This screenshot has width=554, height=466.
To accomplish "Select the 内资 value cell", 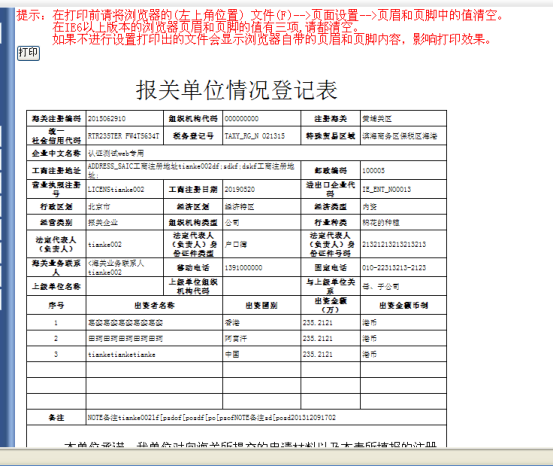I will (x=403, y=207).
